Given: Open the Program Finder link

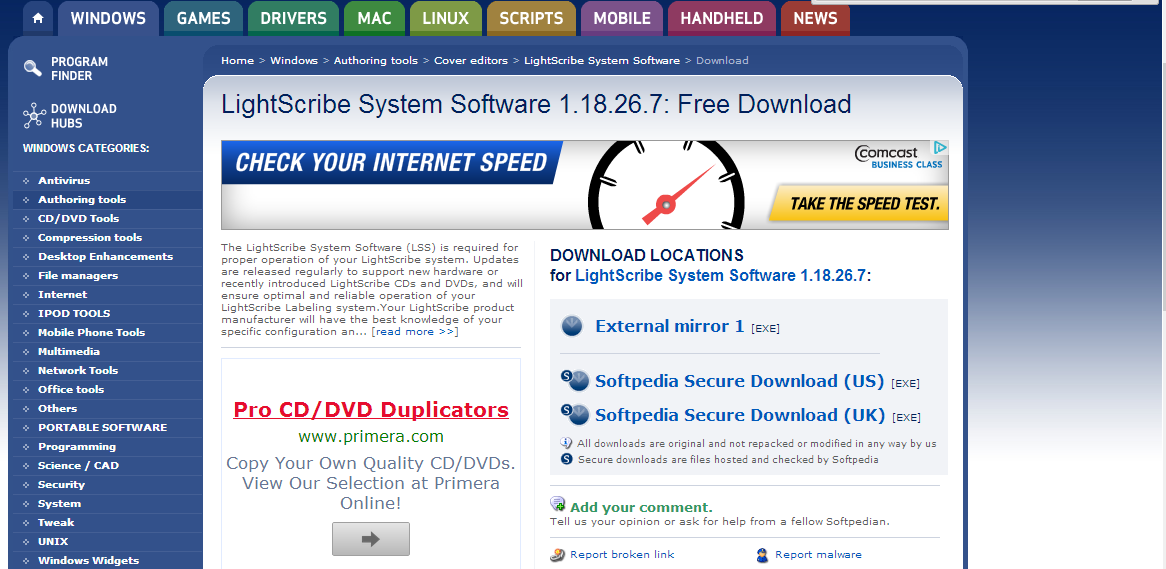Looking at the screenshot, I should click(x=80, y=68).
